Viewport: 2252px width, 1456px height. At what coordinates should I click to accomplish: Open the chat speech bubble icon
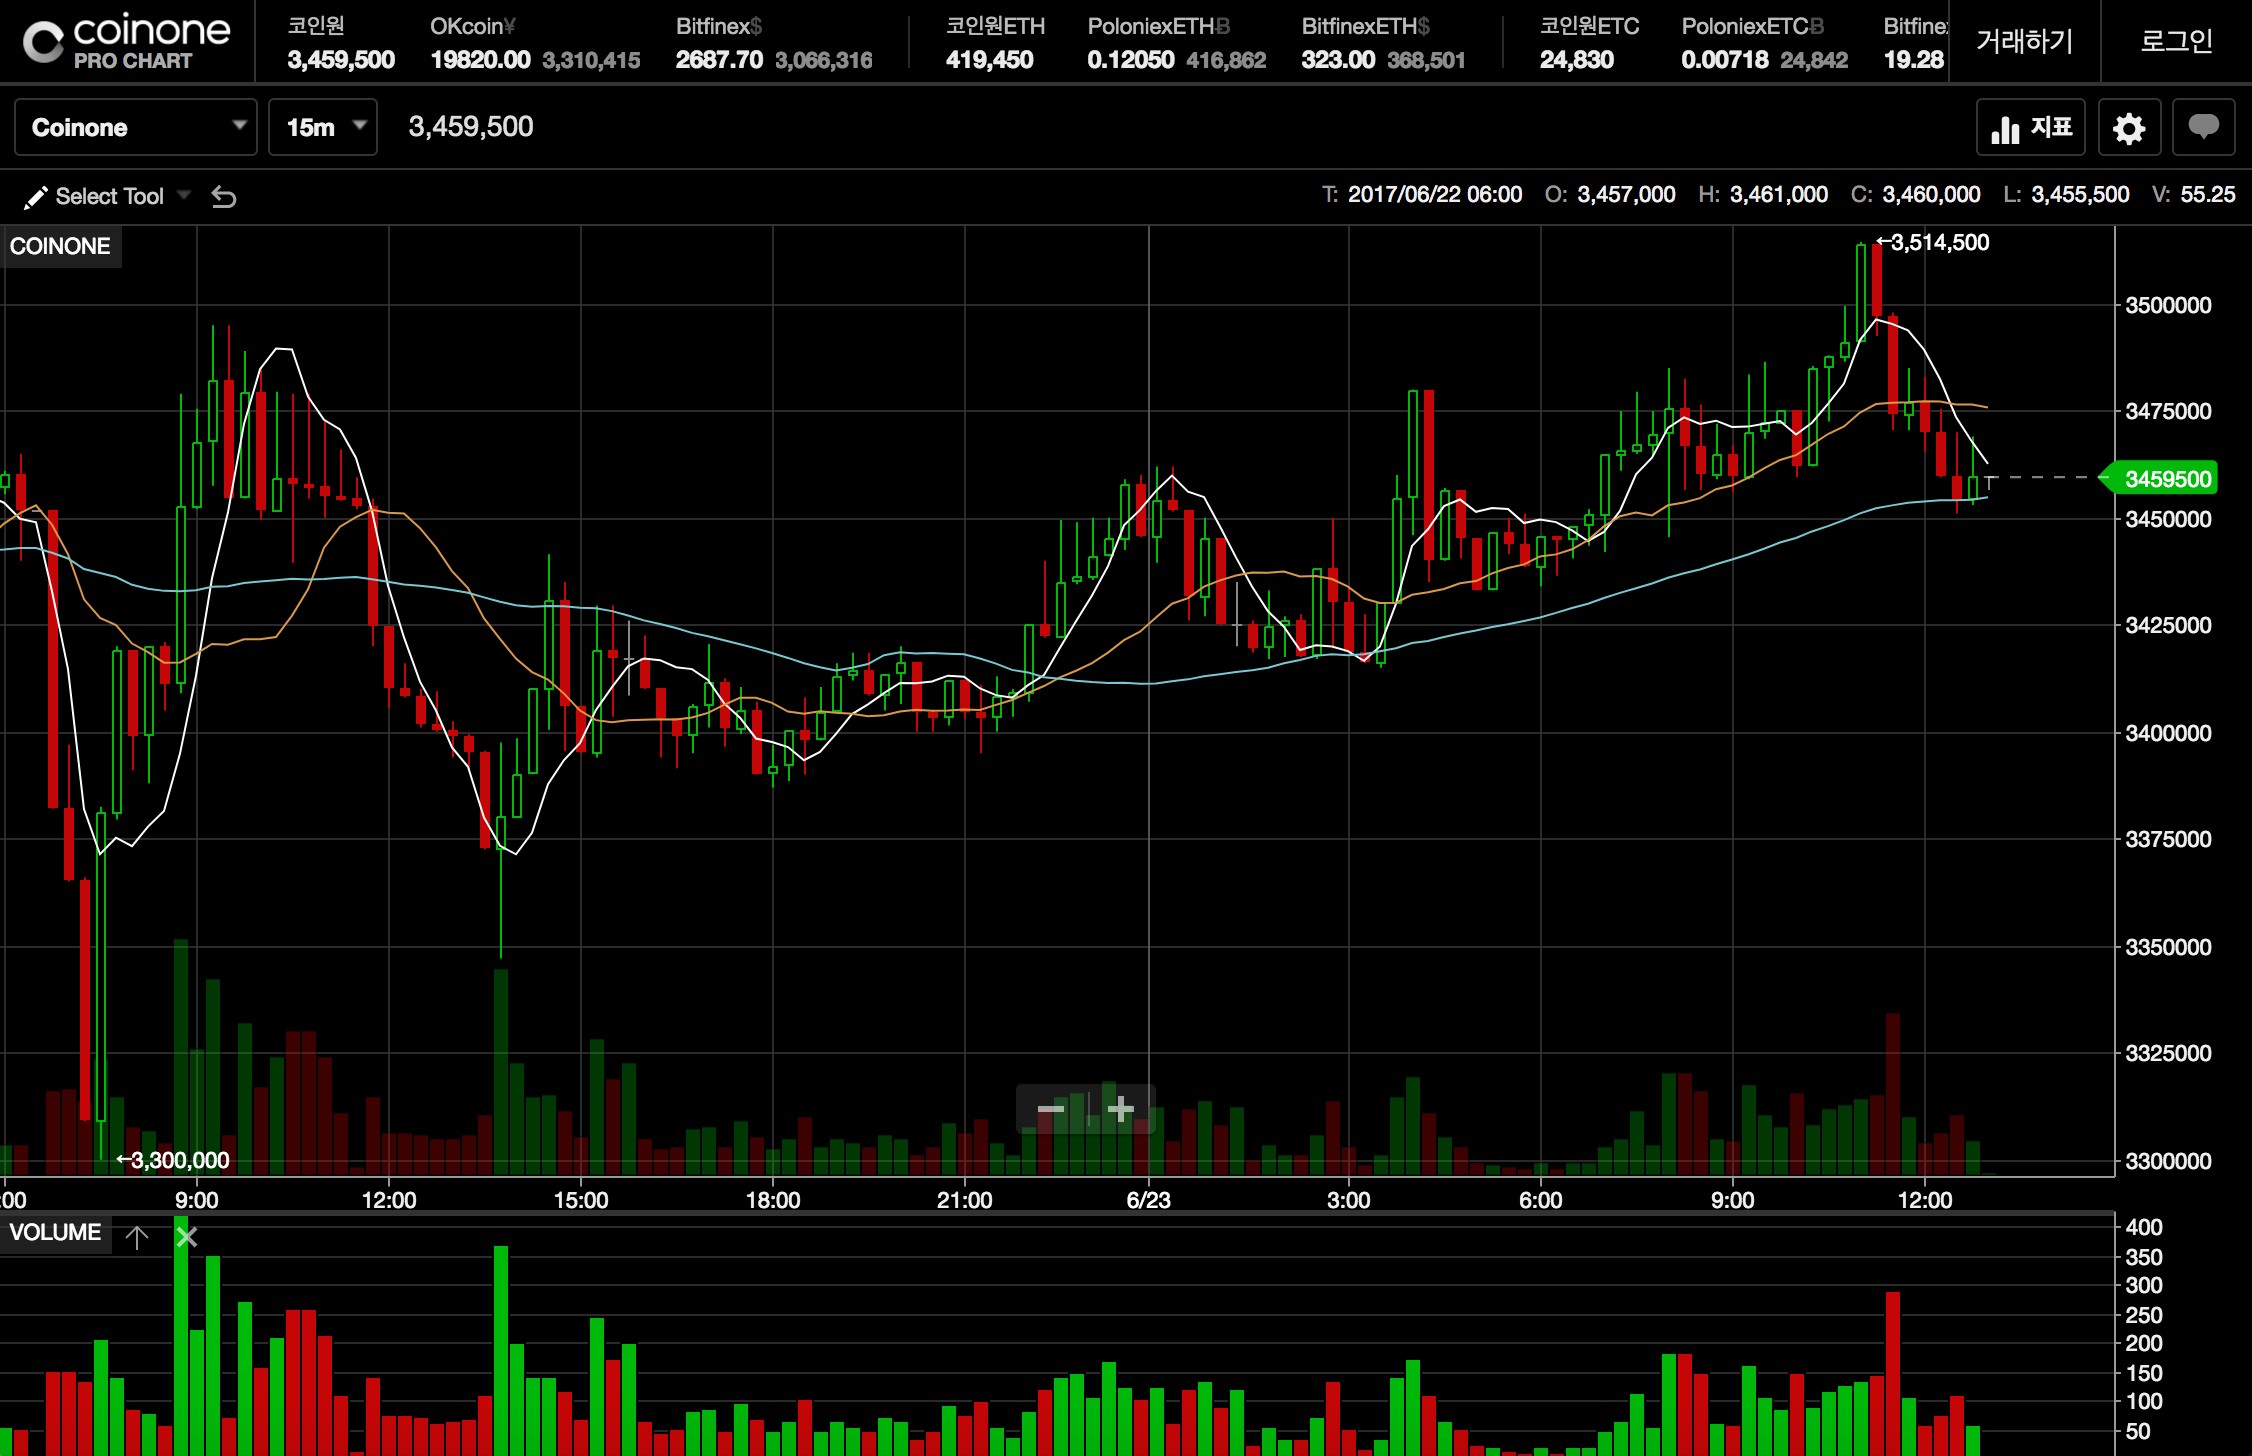click(x=2203, y=128)
